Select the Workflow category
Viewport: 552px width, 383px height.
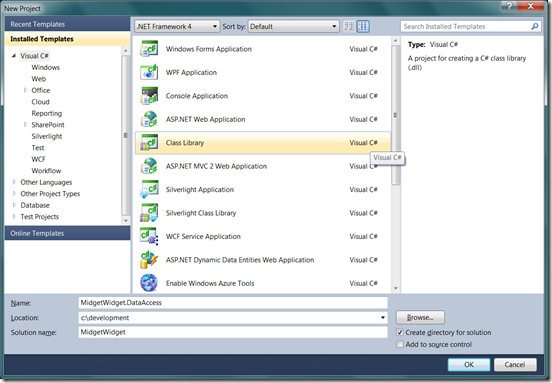[x=46, y=171]
